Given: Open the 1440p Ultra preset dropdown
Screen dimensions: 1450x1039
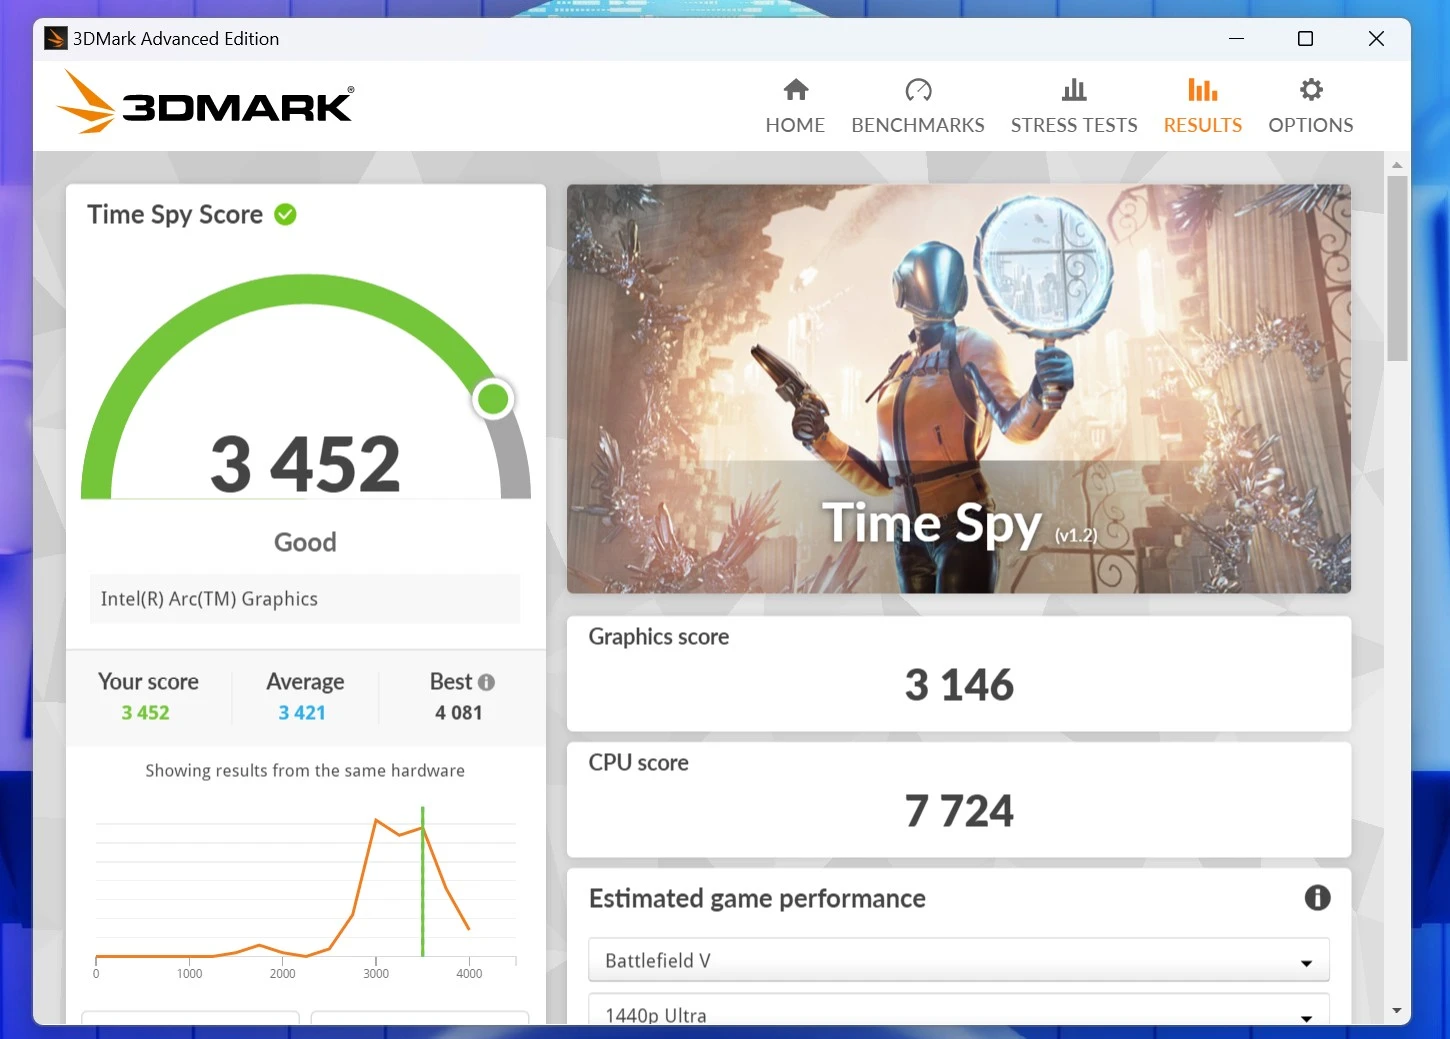Looking at the screenshot, I should 958,1014.
